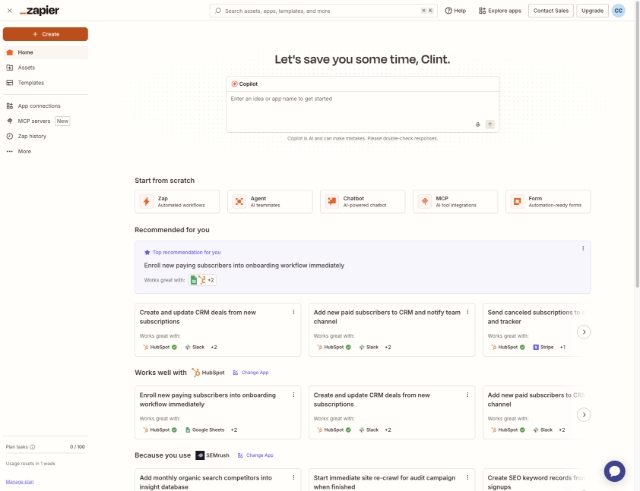Click the Templates sidebar icon
640x491 pixels.
coord(10,82)
